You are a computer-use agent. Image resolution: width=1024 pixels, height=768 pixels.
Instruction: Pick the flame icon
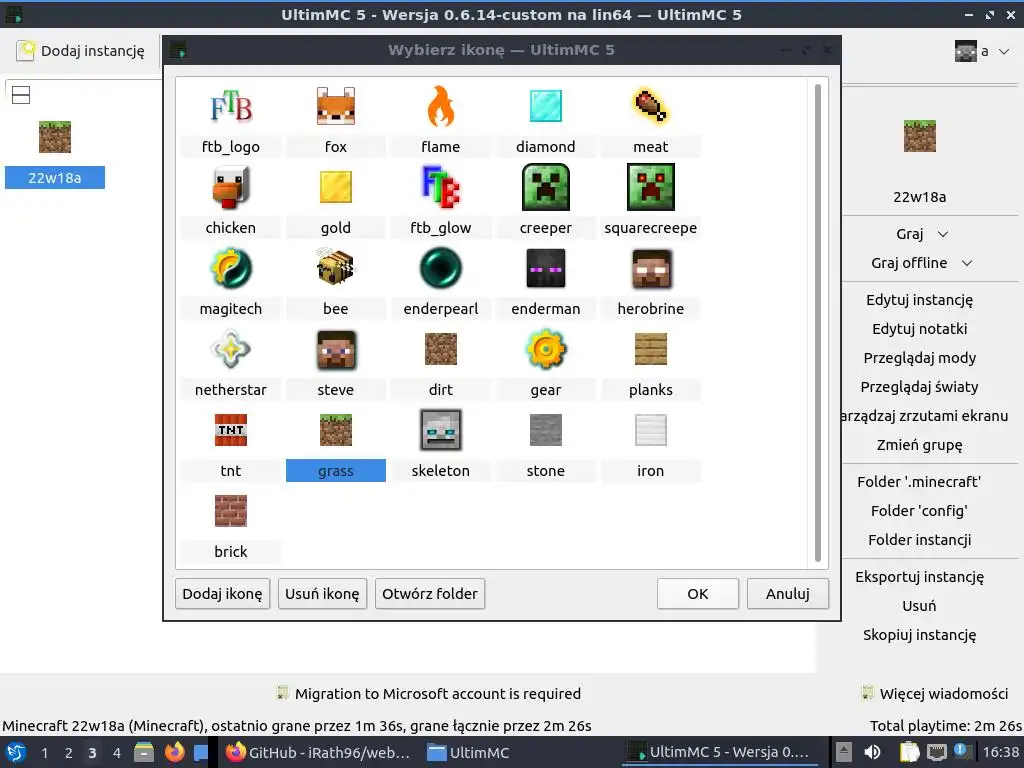441,106
